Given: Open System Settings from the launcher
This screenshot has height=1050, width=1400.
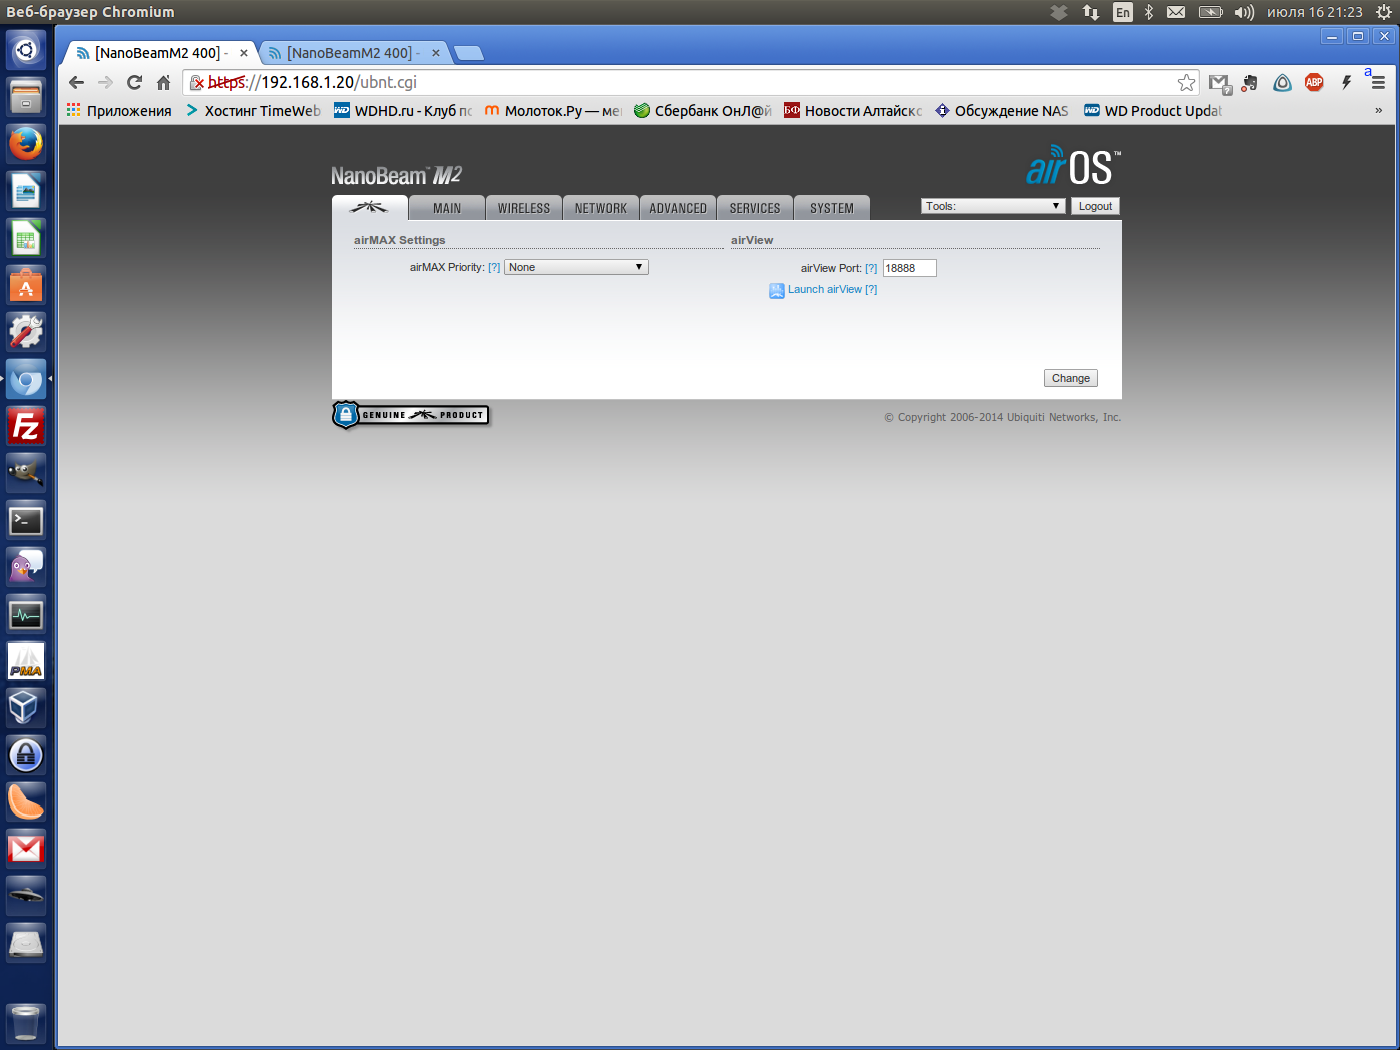Looking at the screenshot, I should 26,332.
